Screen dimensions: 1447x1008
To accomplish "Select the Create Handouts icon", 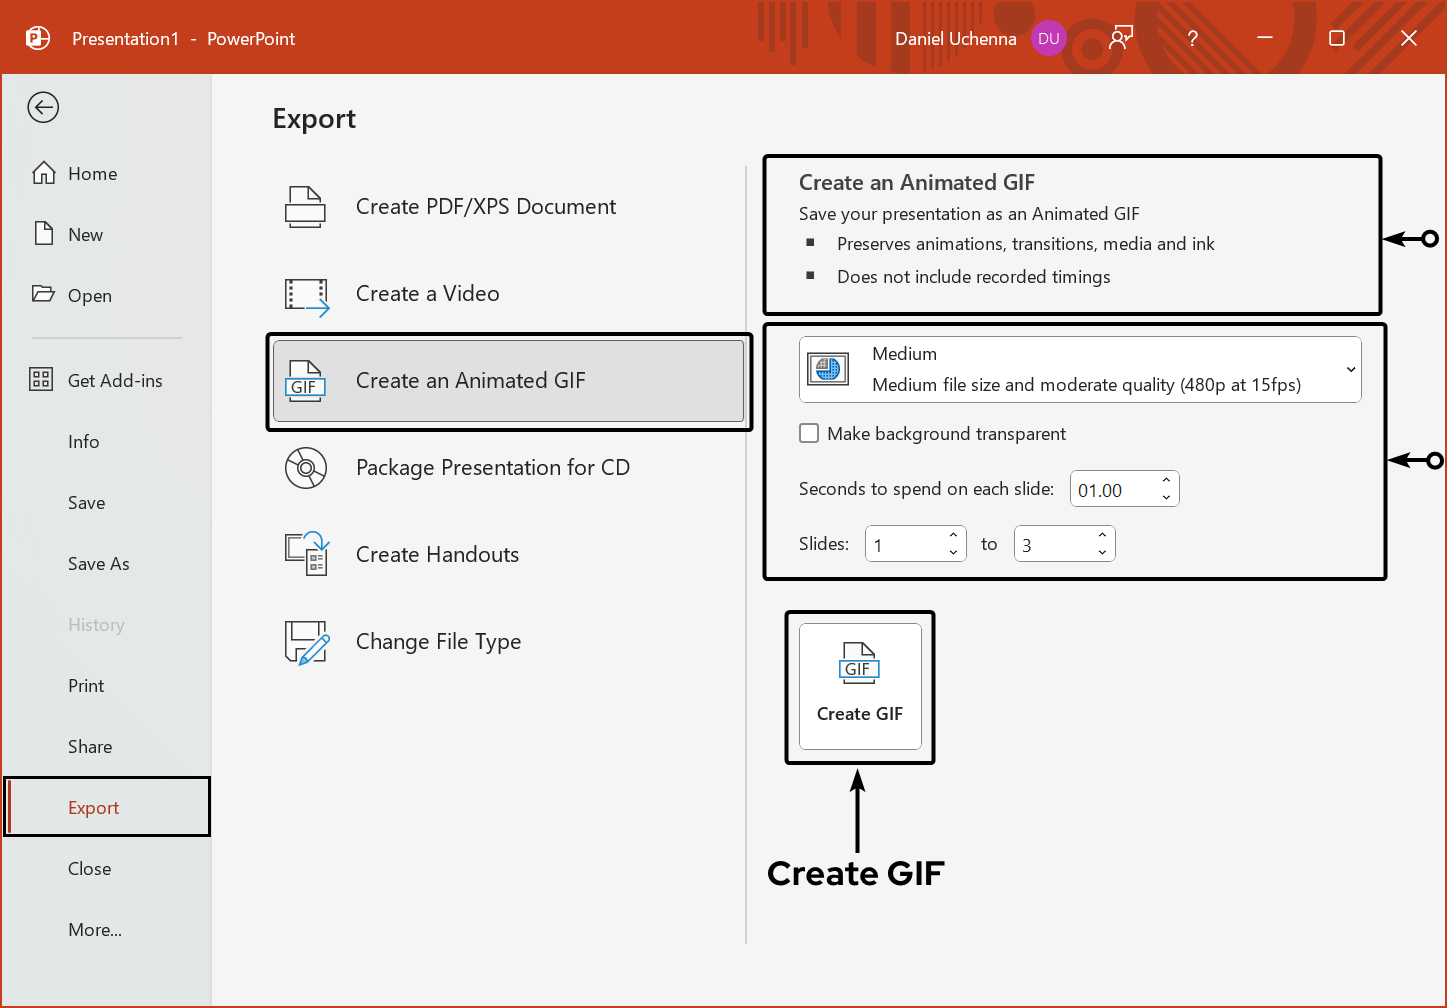I will point(305,554).
